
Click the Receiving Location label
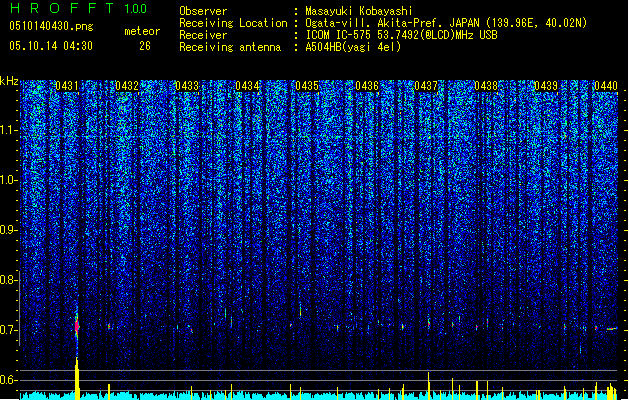(233, 23)
